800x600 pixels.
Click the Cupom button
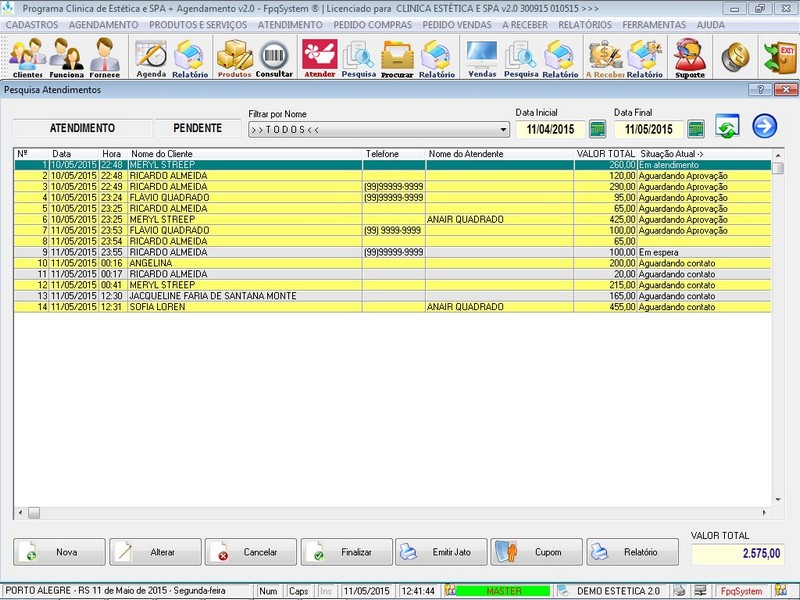pos(537,552)
